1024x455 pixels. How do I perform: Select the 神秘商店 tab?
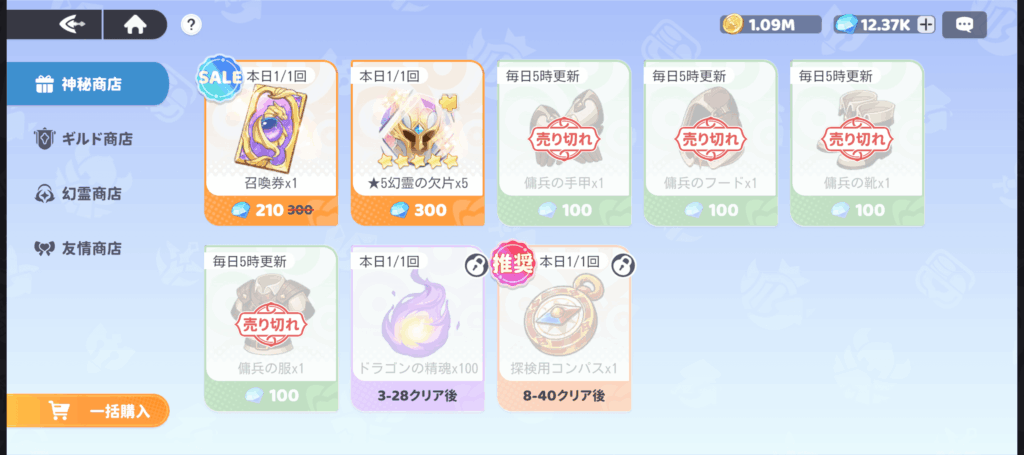click(x=88, y=84)
